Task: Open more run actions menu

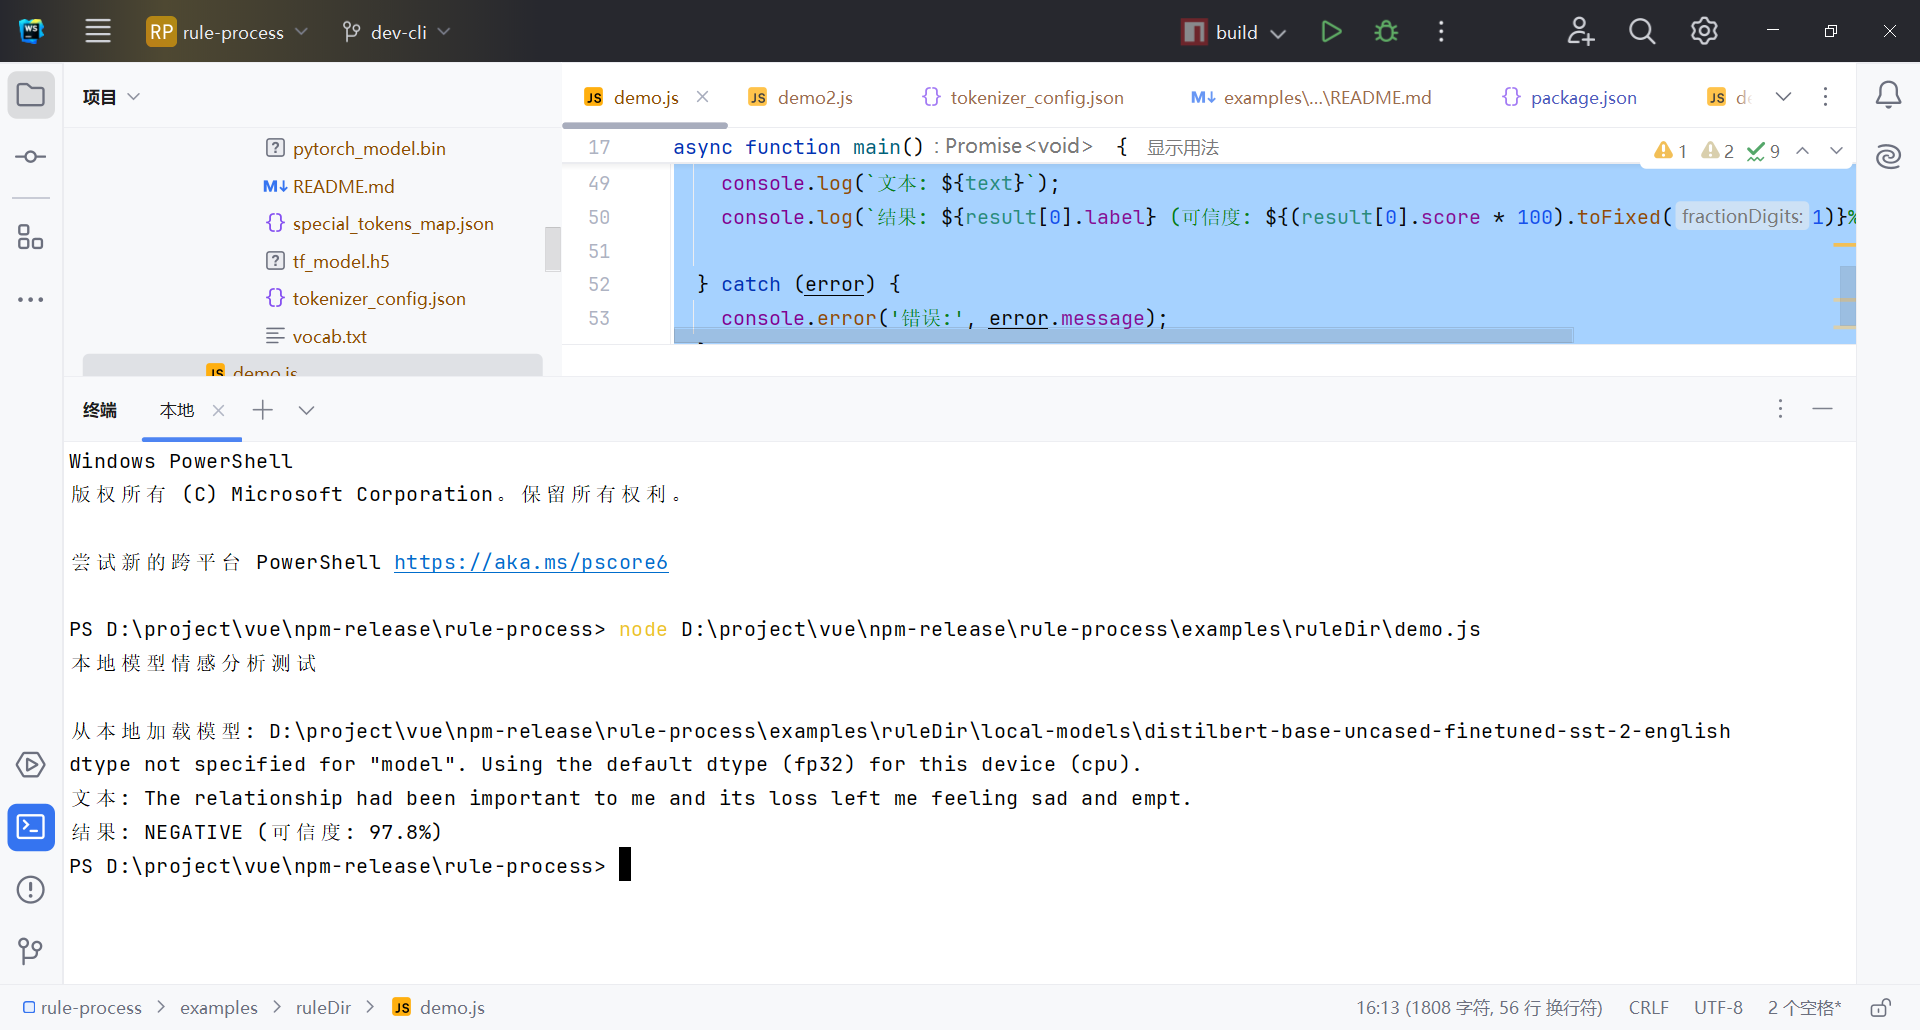Action: [x=1441, y=32]
